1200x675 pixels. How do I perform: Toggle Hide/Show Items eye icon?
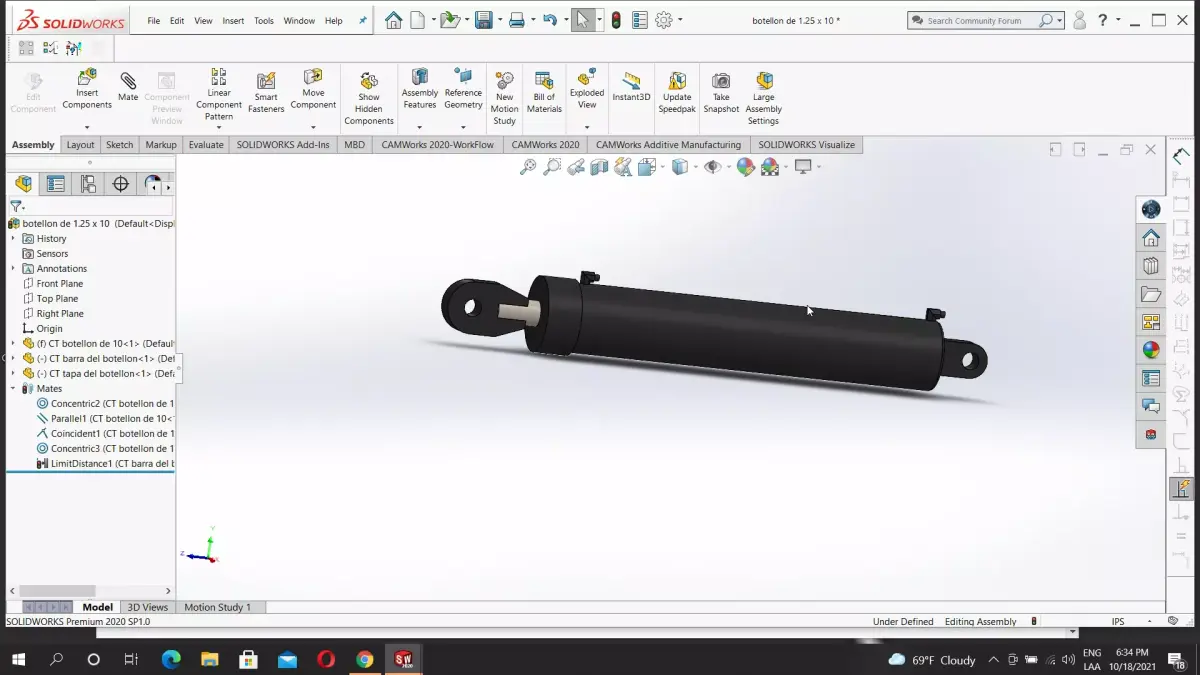pos(713,167)
